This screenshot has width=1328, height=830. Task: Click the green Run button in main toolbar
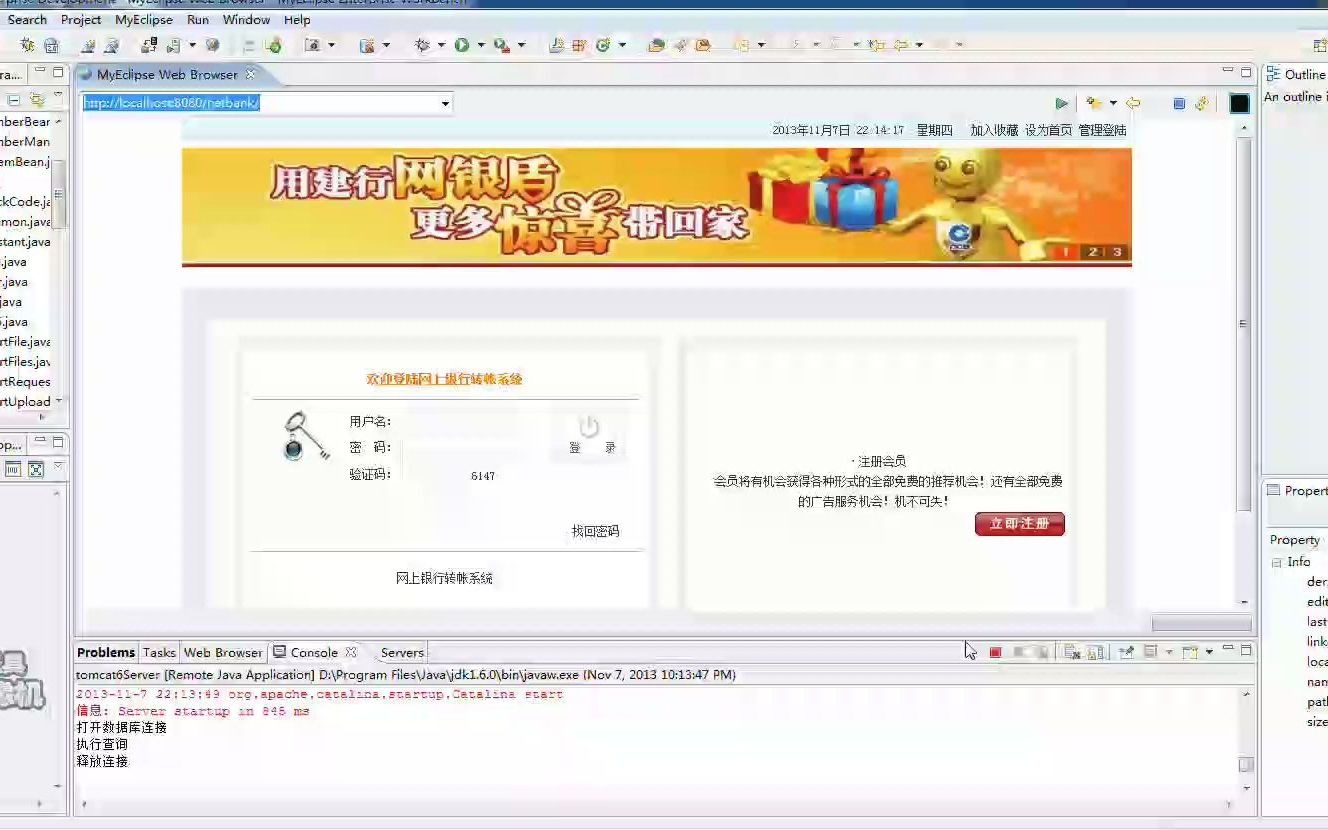[x=461, y=45]
